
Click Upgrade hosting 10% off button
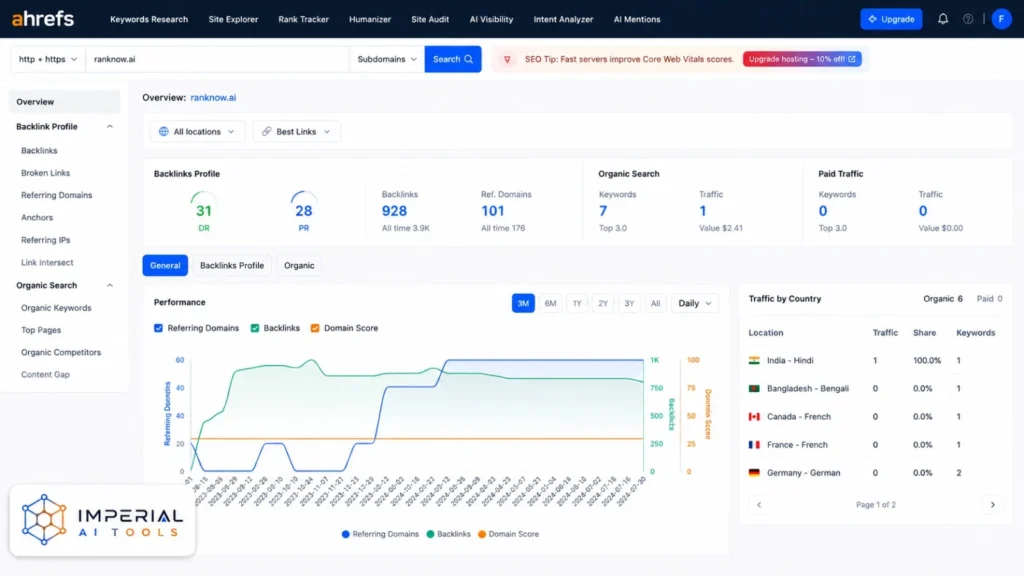pos(802,59)
